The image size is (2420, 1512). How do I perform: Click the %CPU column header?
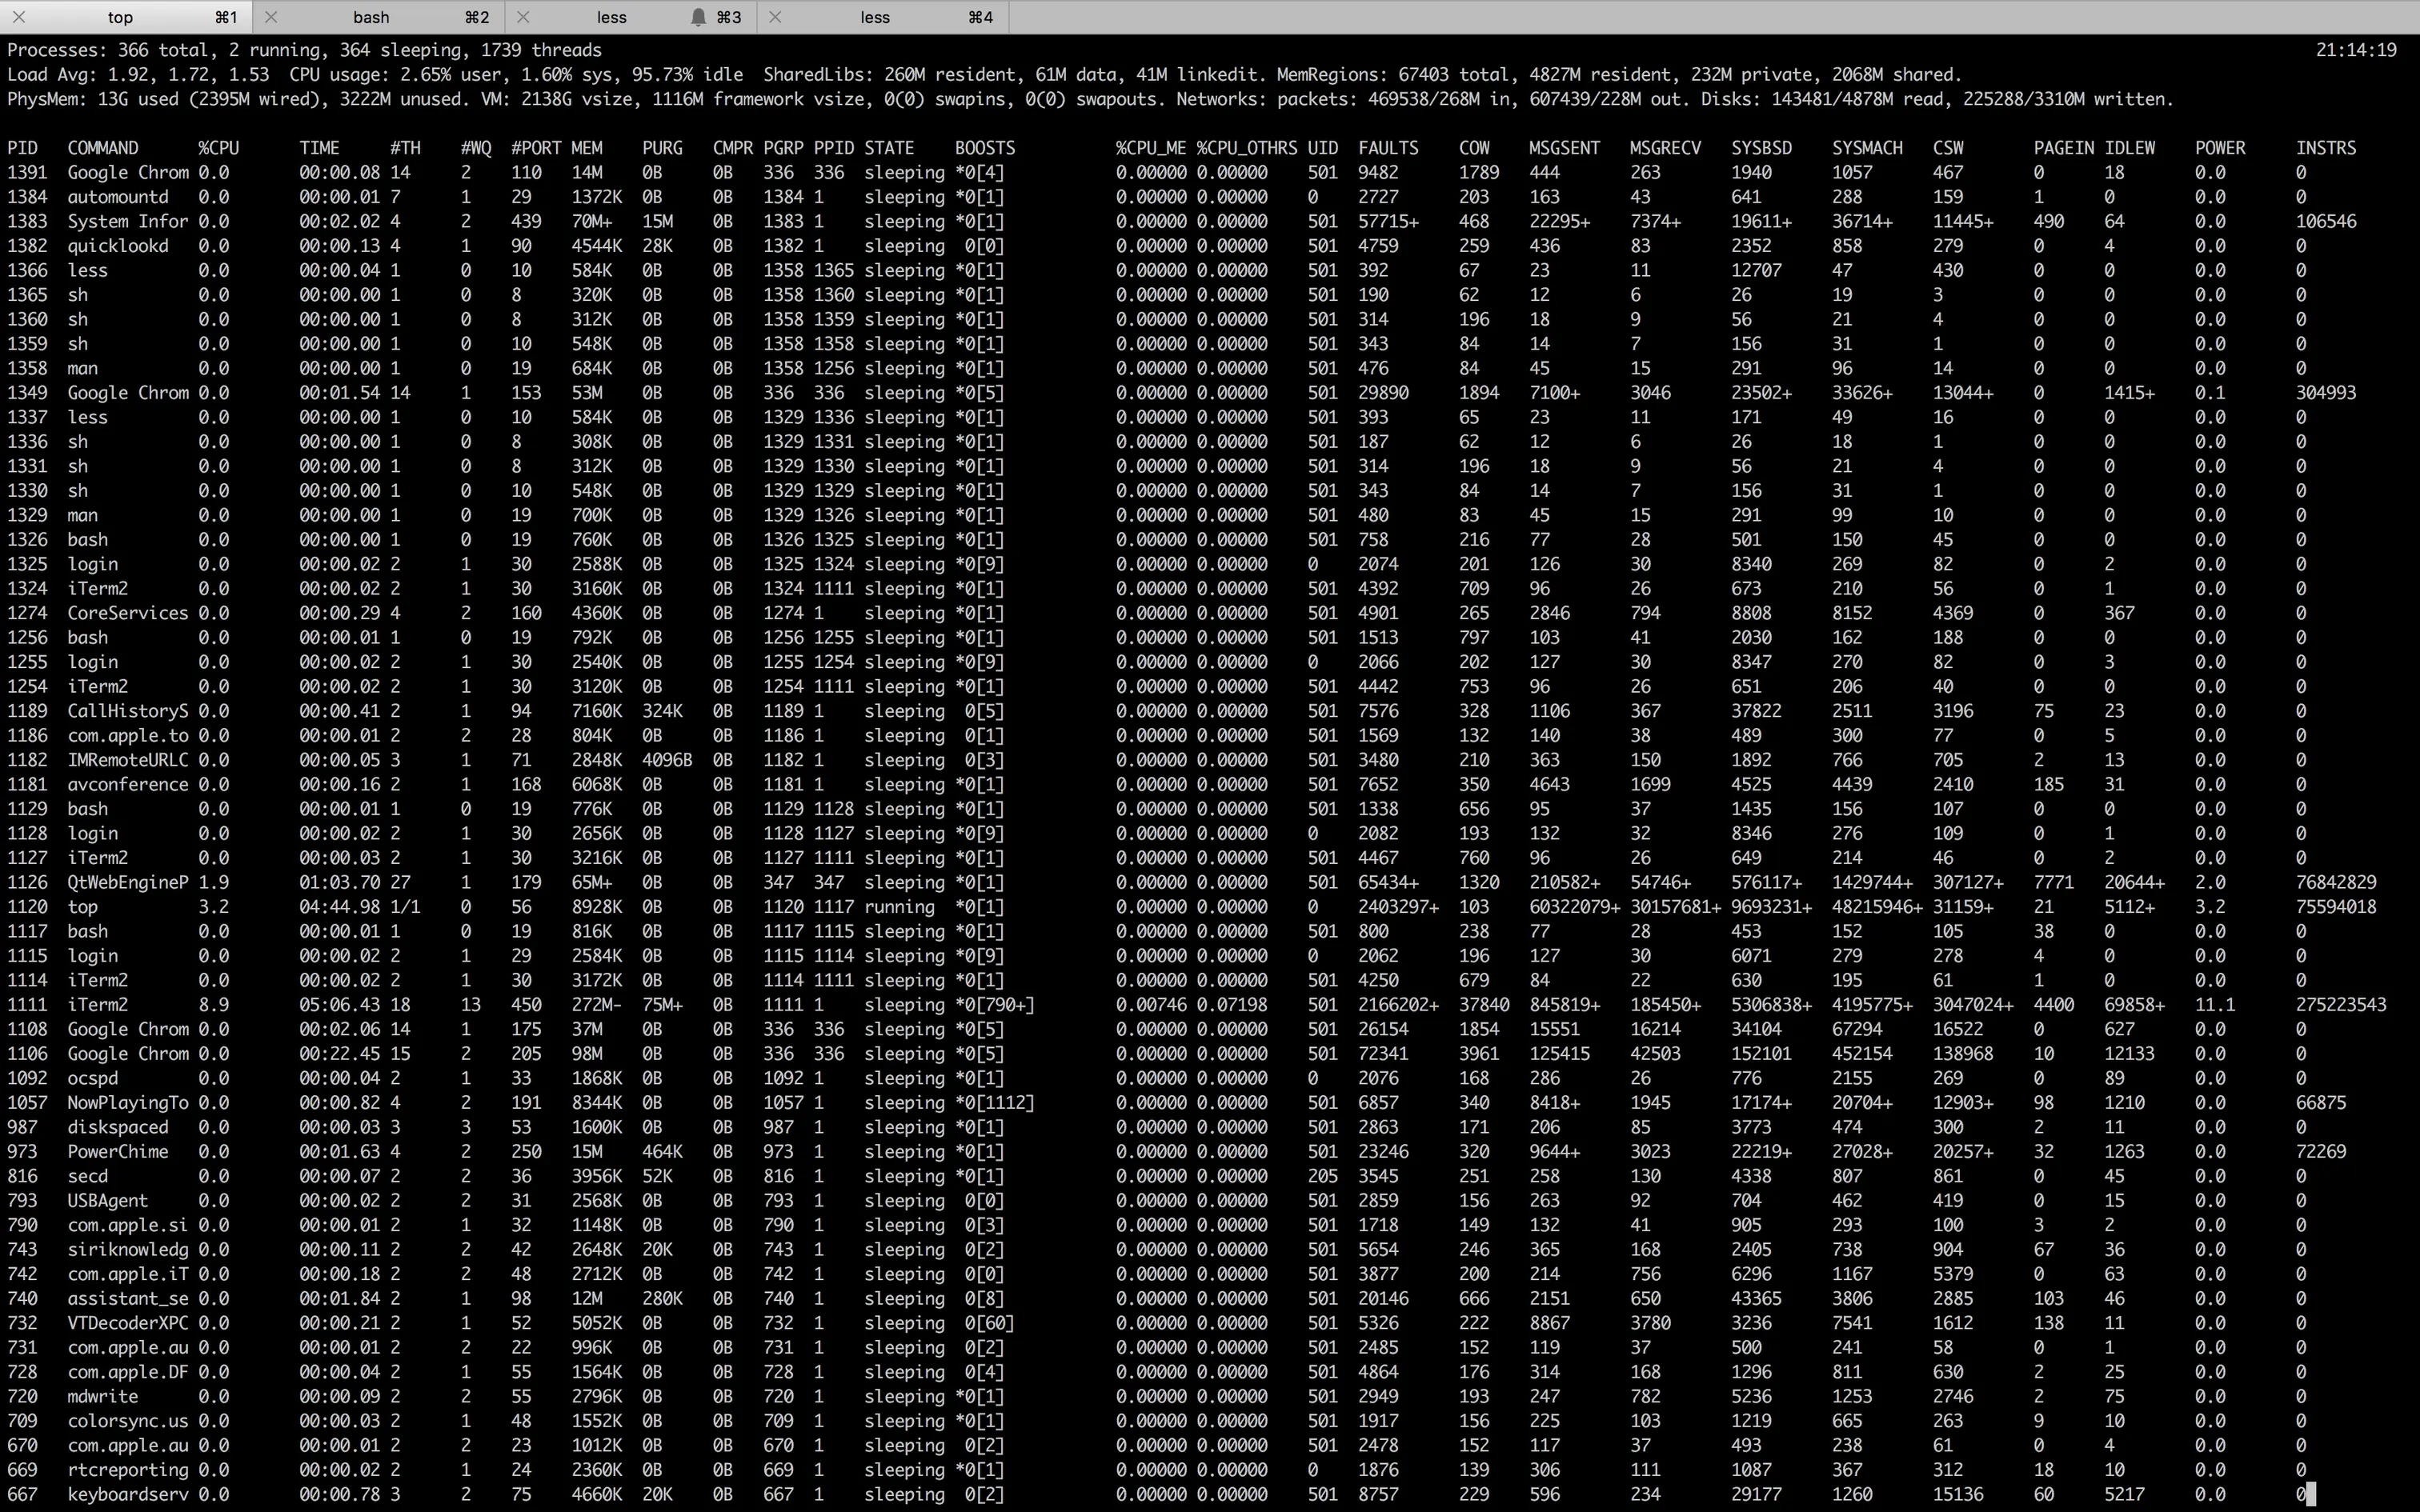click(218, 148)
